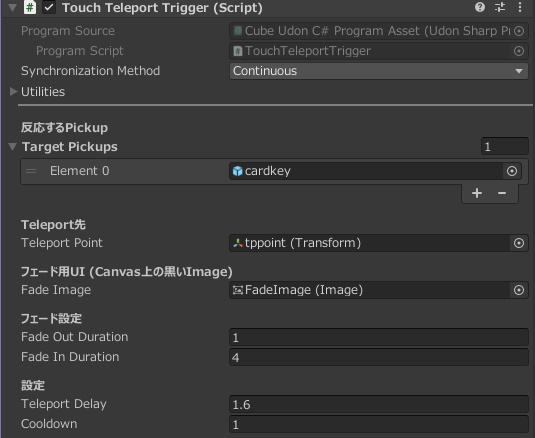
Task: Open the component three-dot context menu
Action: click(x=520, y=7)
